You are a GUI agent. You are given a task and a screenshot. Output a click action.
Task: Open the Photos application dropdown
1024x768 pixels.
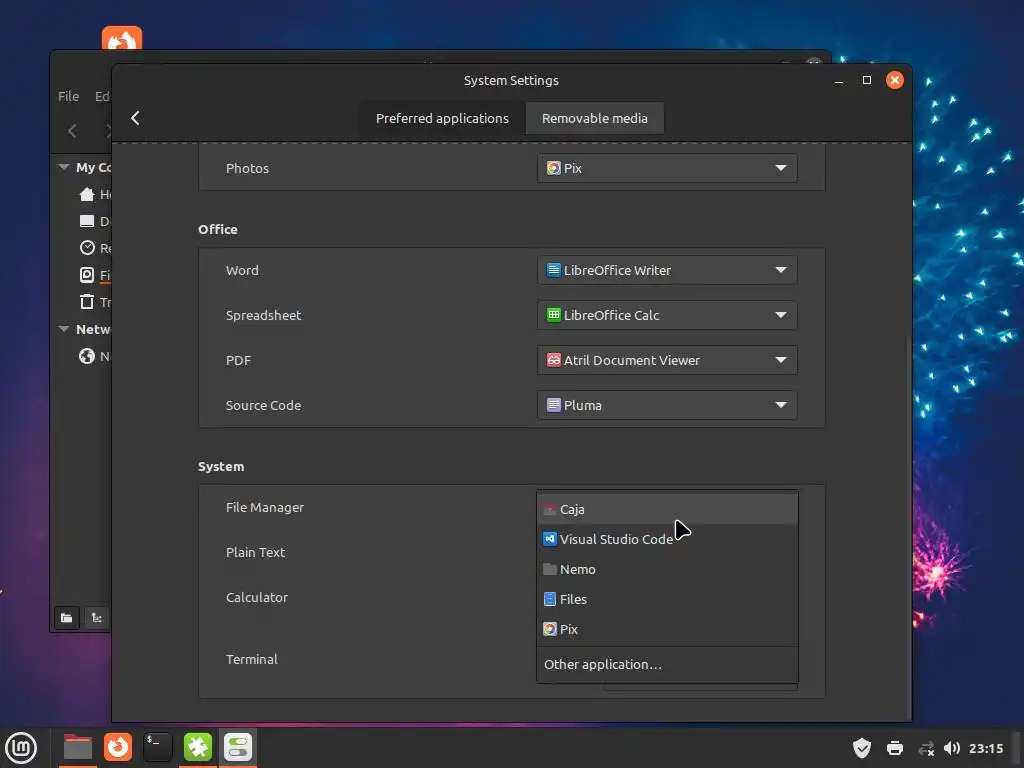pos(667,168)
